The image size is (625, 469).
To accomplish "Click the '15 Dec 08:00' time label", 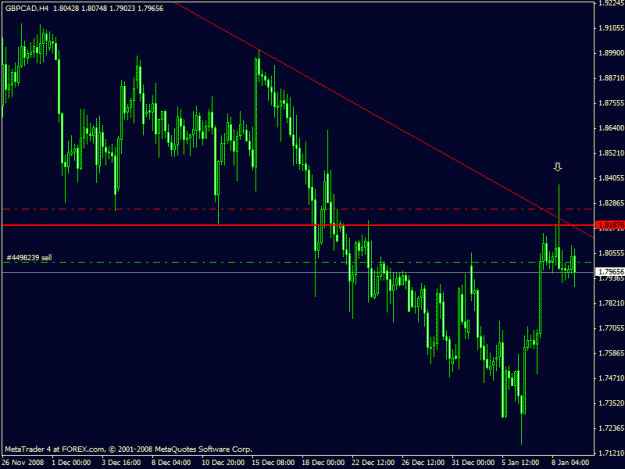I will 273,463.
